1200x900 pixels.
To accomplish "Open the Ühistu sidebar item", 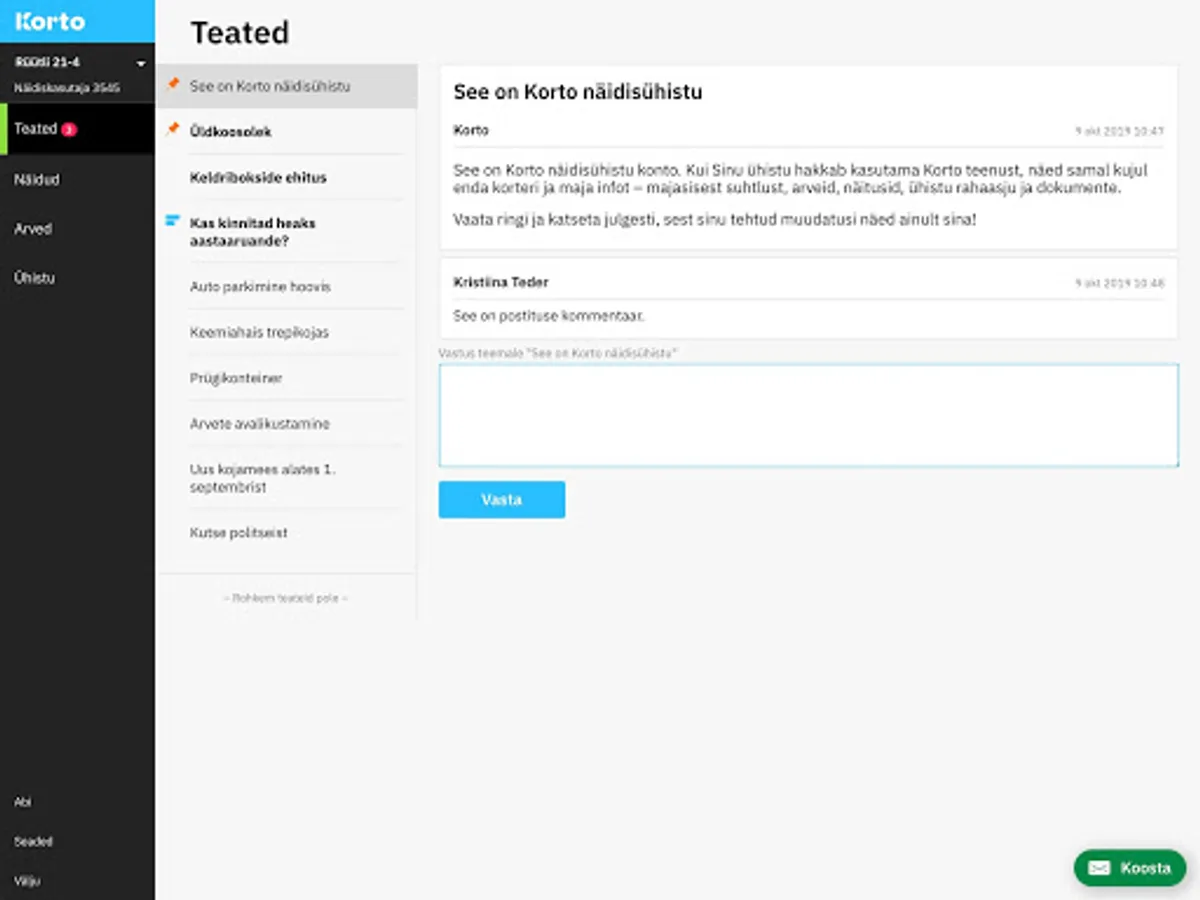I will tap(35, 278).
